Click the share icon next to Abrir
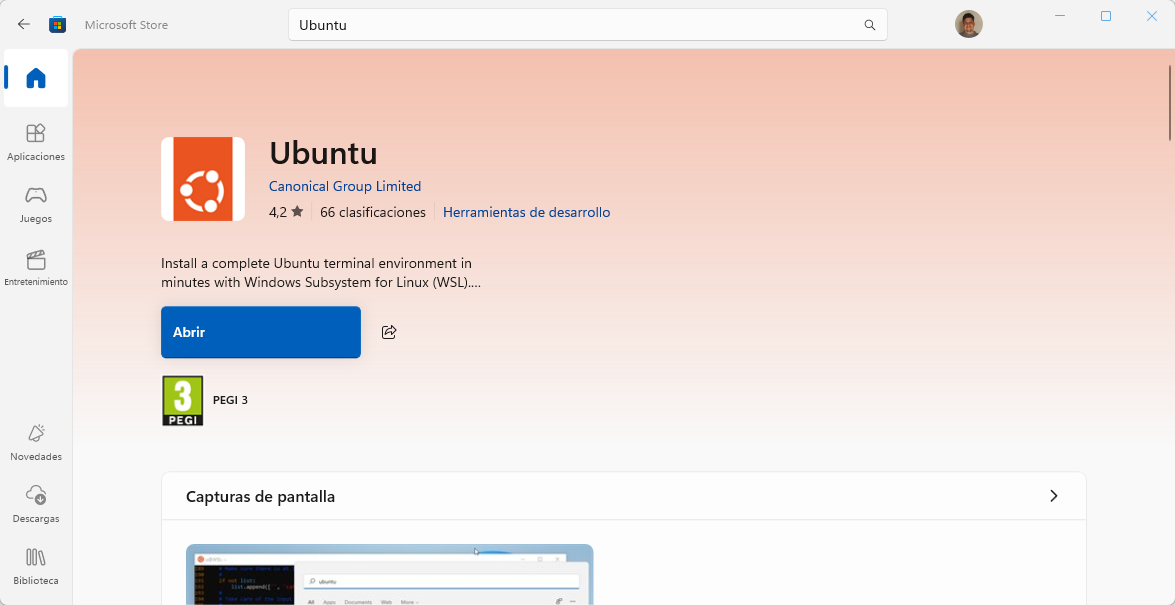The height and width of the screenshot is (605, 1175). click(x=389, y=332)
